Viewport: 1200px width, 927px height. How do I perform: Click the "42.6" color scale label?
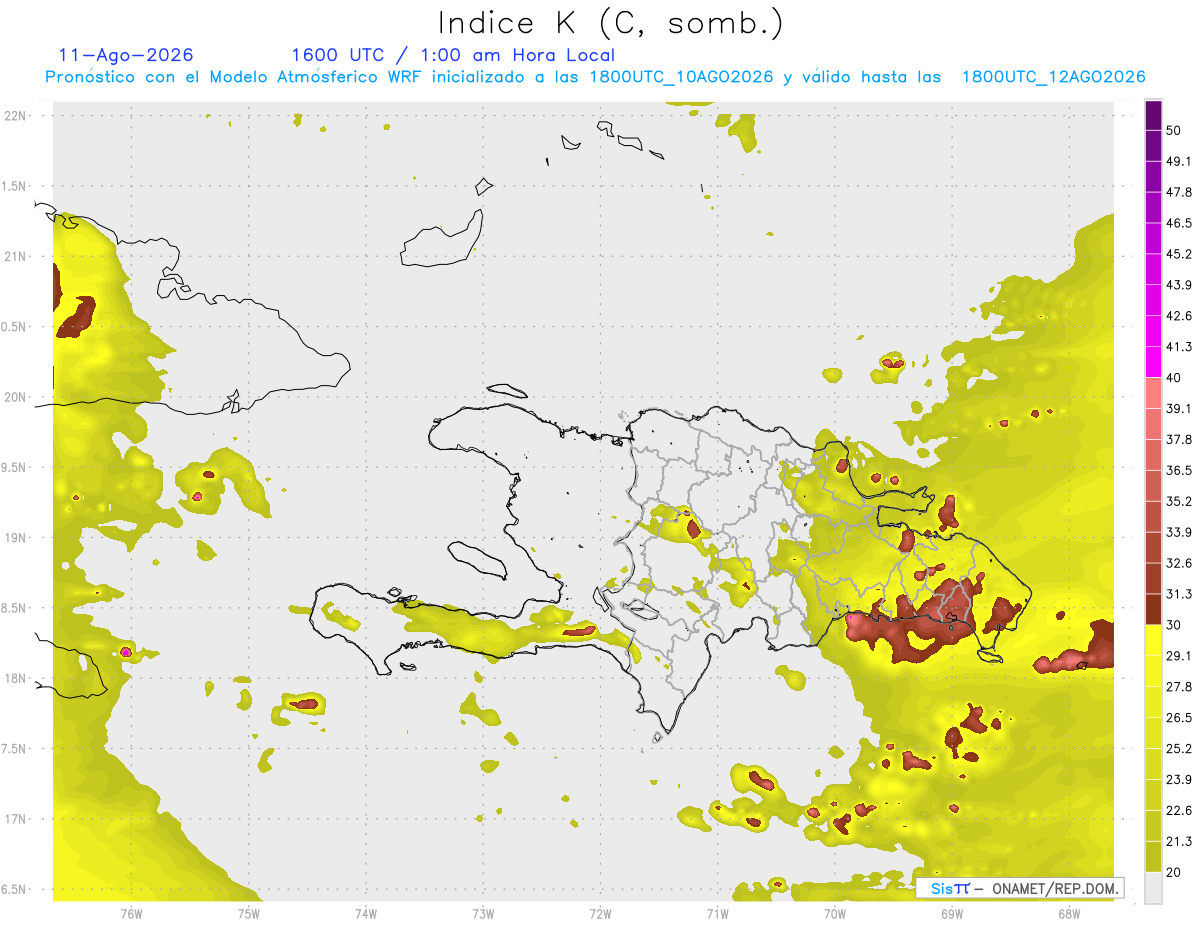pyautogui.click(x=1179, y=316)
